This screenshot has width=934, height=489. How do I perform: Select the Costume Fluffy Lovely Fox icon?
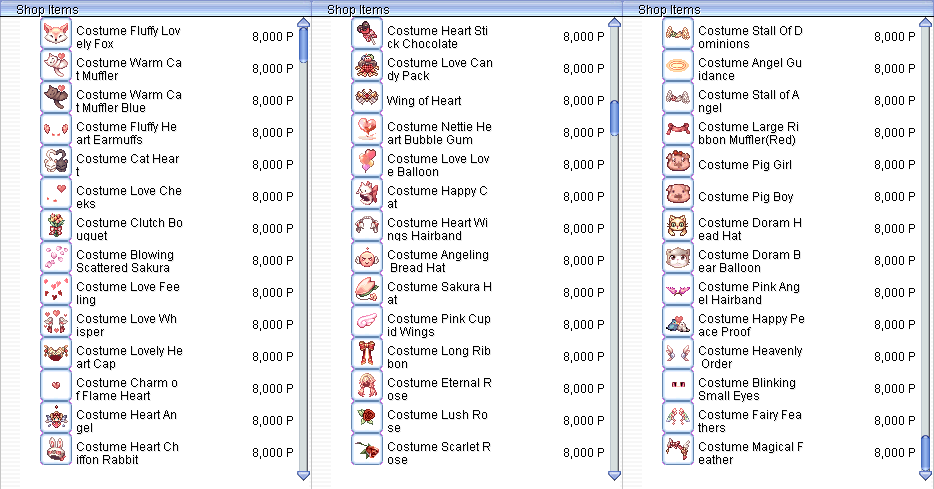click(56, 33)
